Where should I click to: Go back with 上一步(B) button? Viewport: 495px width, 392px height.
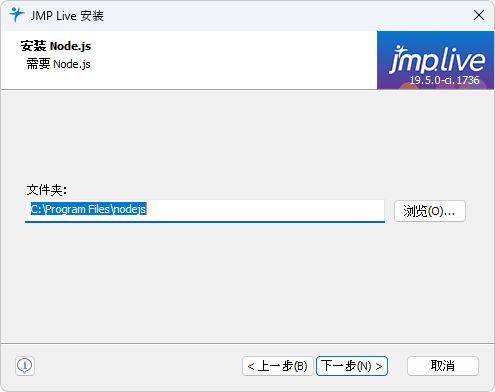pos(278,366)
